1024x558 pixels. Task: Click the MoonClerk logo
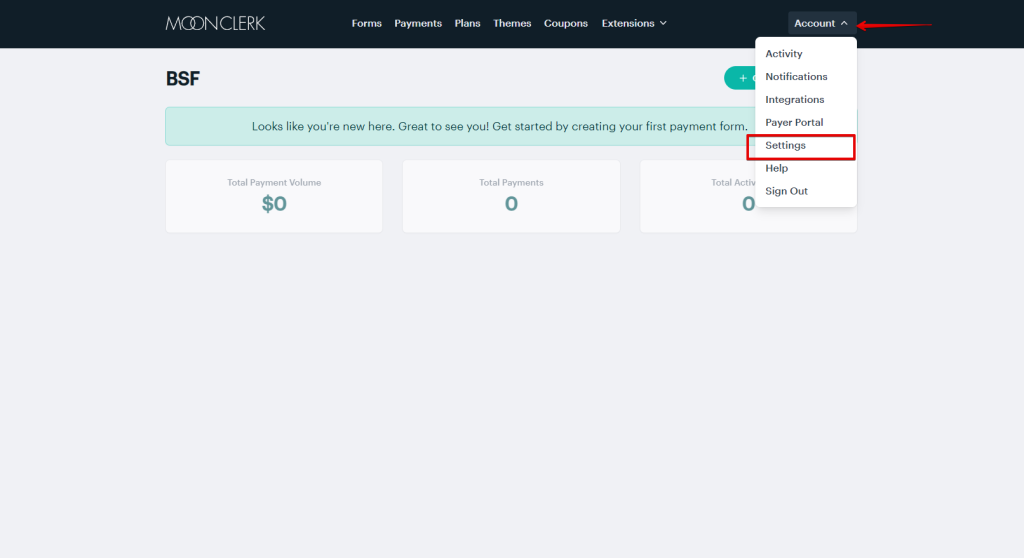pyautogui.click(x=215, y=23)
